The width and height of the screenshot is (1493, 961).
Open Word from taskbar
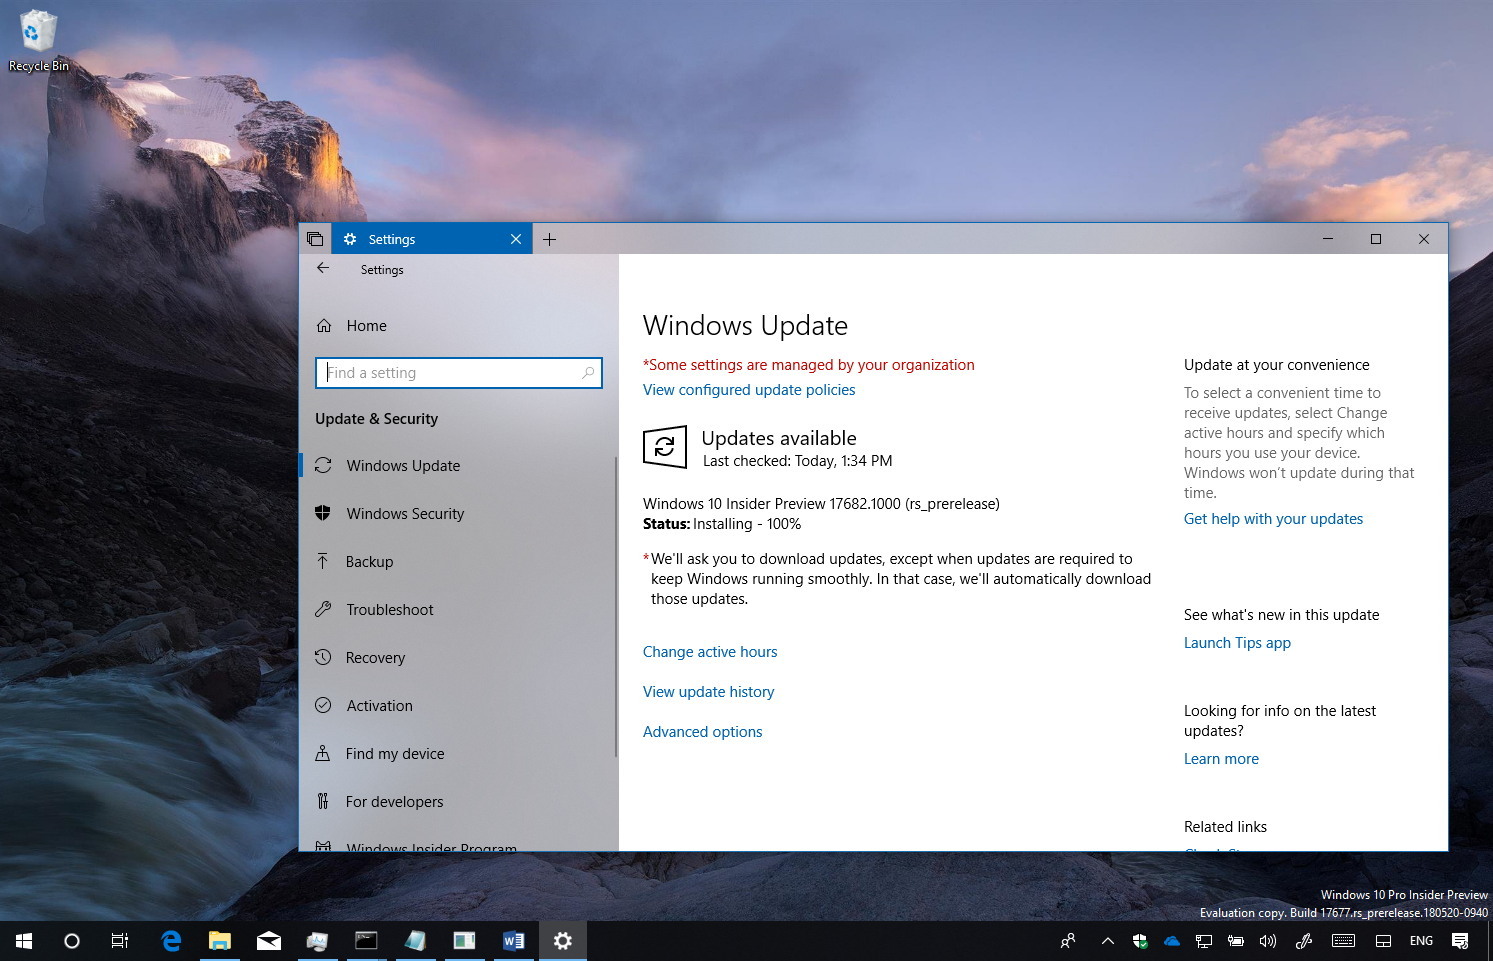pyautogui.click(x=513, y=941)
